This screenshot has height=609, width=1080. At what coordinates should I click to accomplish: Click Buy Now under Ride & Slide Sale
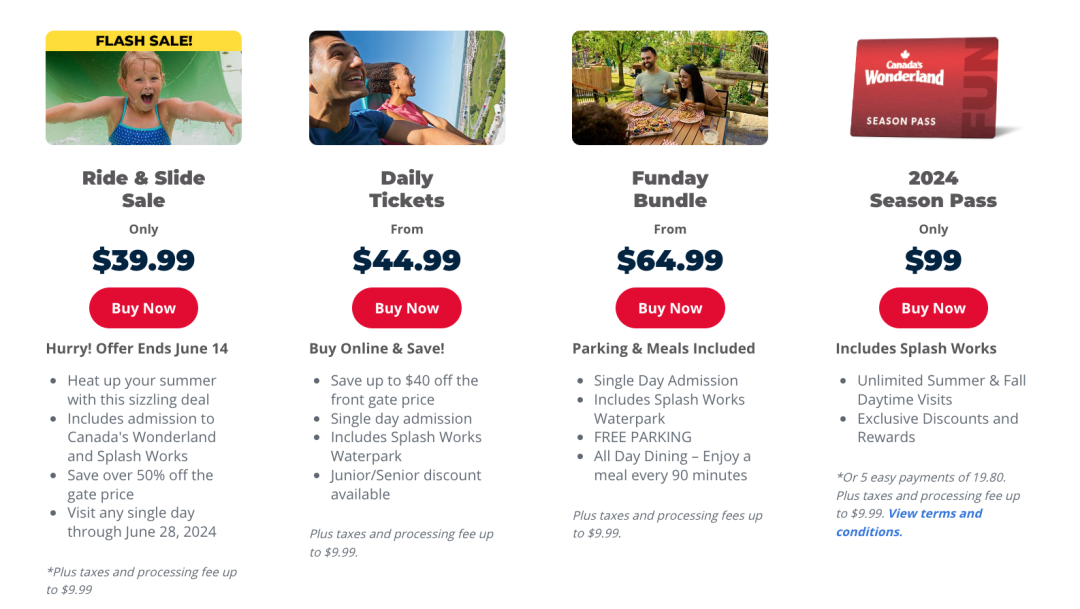pos(143,308)
